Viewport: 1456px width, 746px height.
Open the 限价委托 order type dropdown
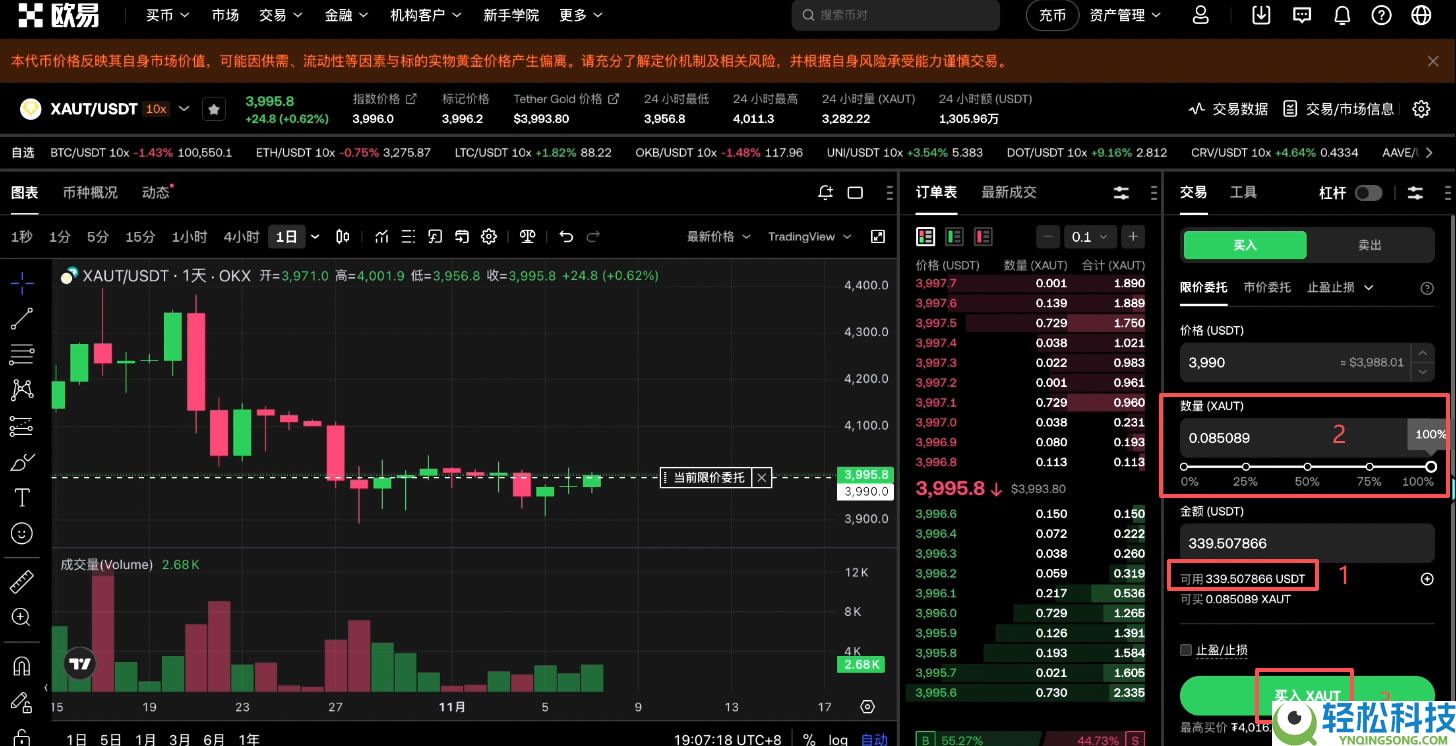point(1204,287)
